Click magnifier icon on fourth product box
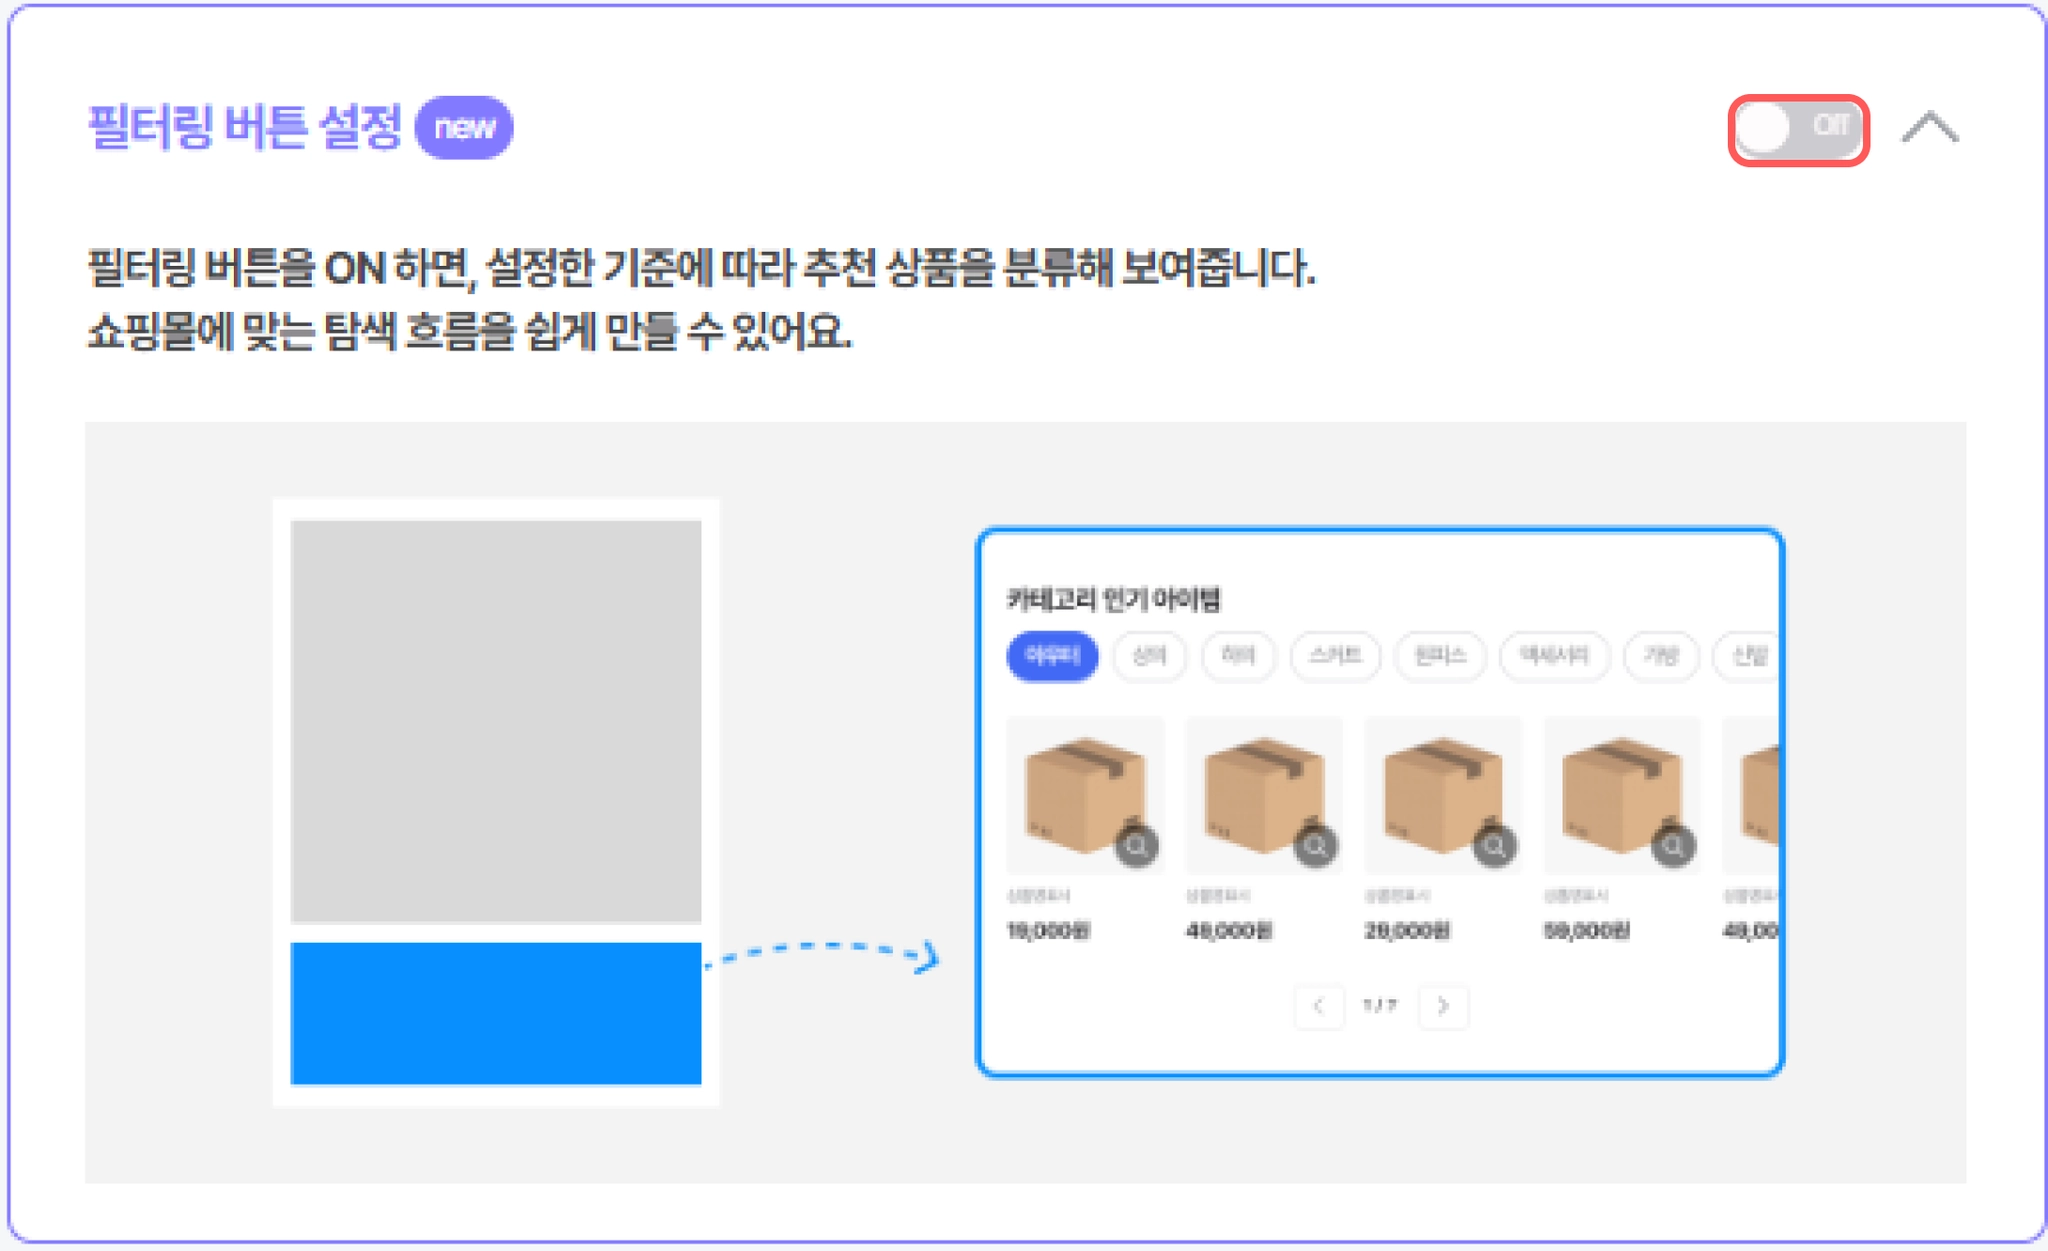 click(x=1673, y=846)
